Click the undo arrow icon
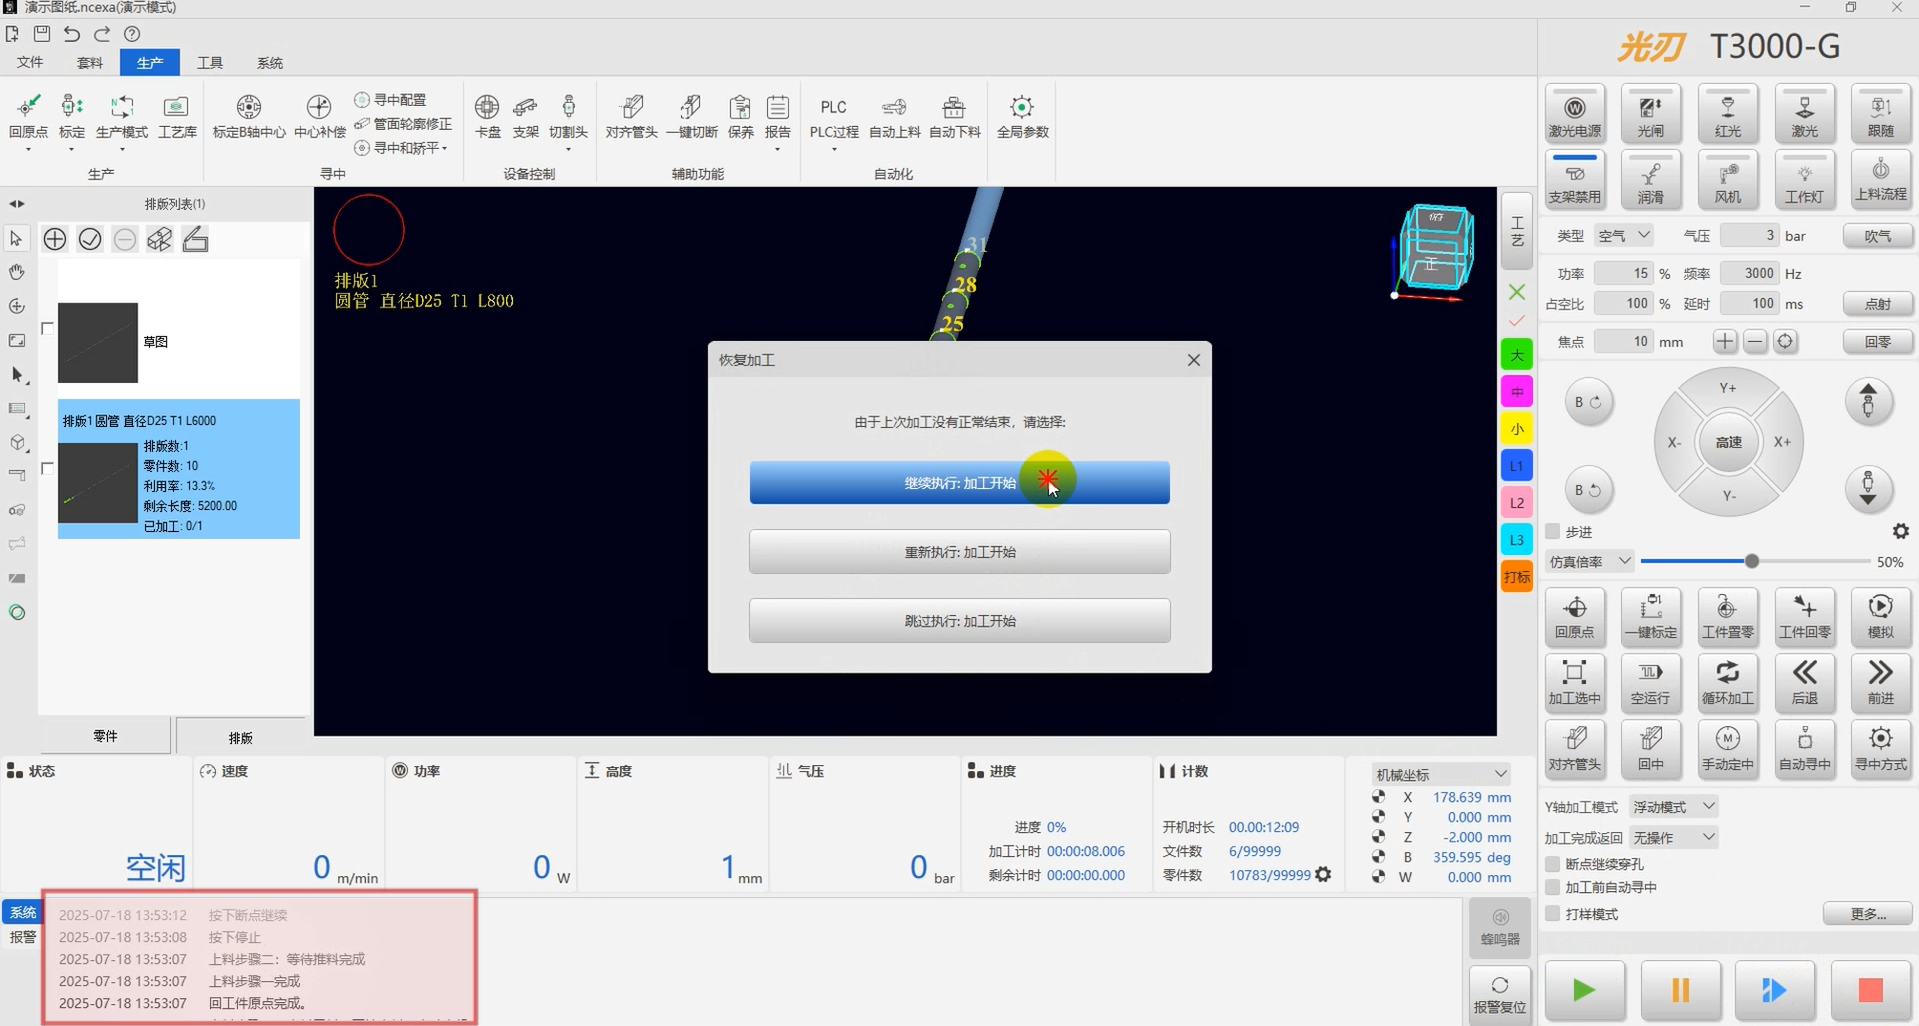 tap(72, 34)
